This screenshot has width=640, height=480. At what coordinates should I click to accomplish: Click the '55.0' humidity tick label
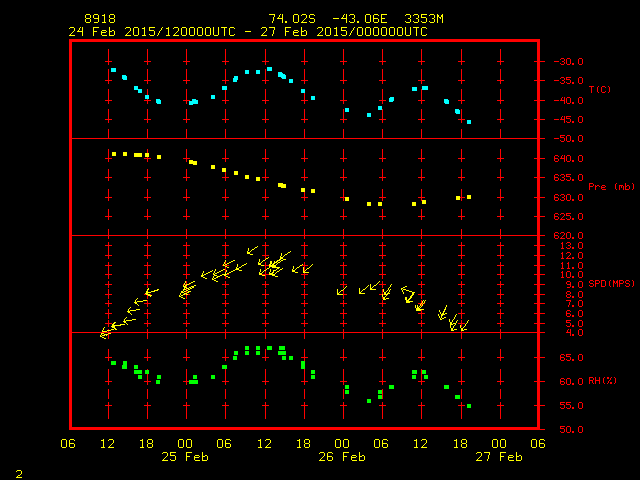[x=571, y=405]
